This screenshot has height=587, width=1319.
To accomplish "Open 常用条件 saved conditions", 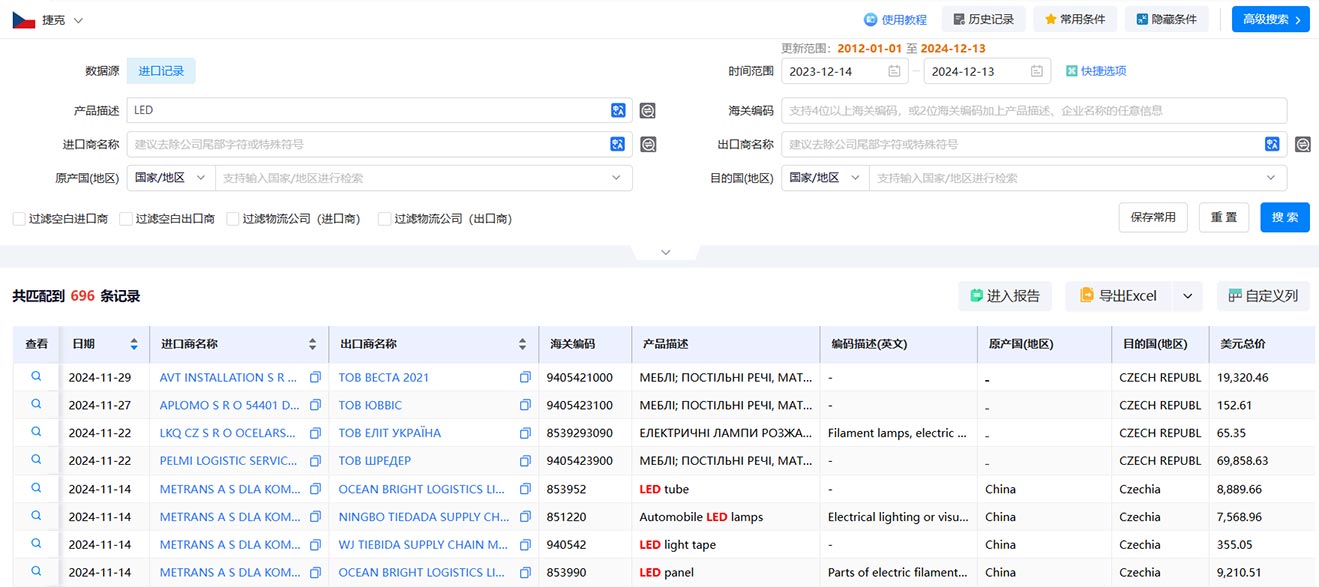I will pyautogui.click(x=1075, y=19).
